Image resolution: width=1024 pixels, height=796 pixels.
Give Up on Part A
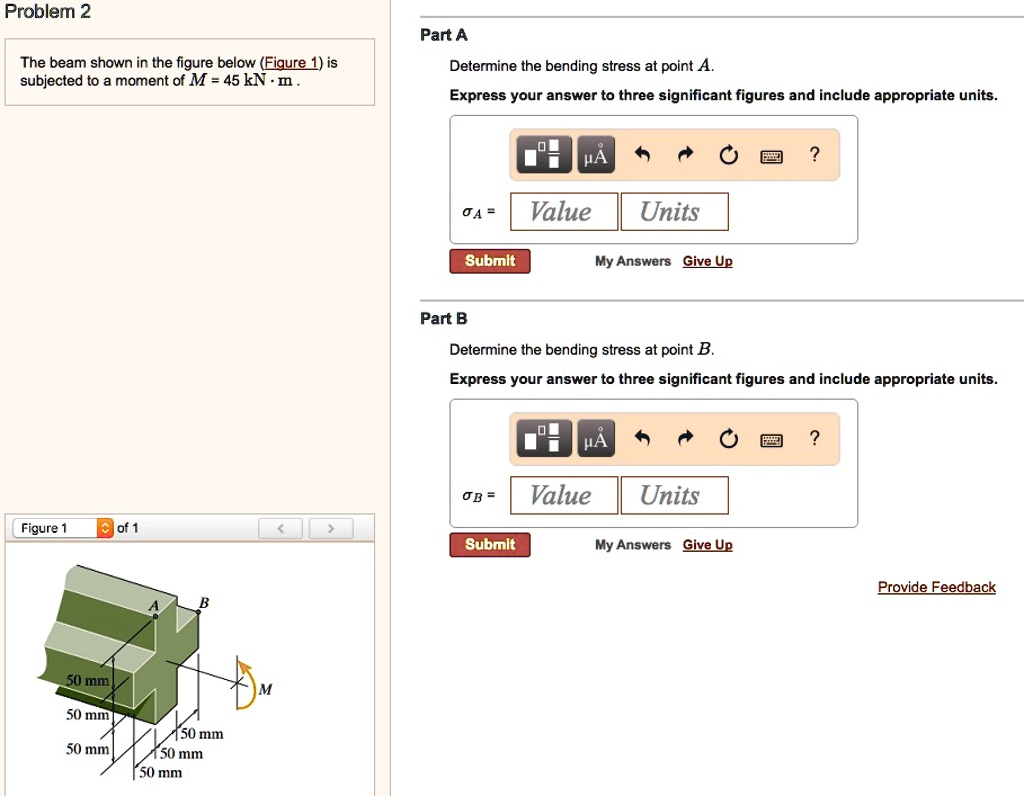click(x=707, y=261)
